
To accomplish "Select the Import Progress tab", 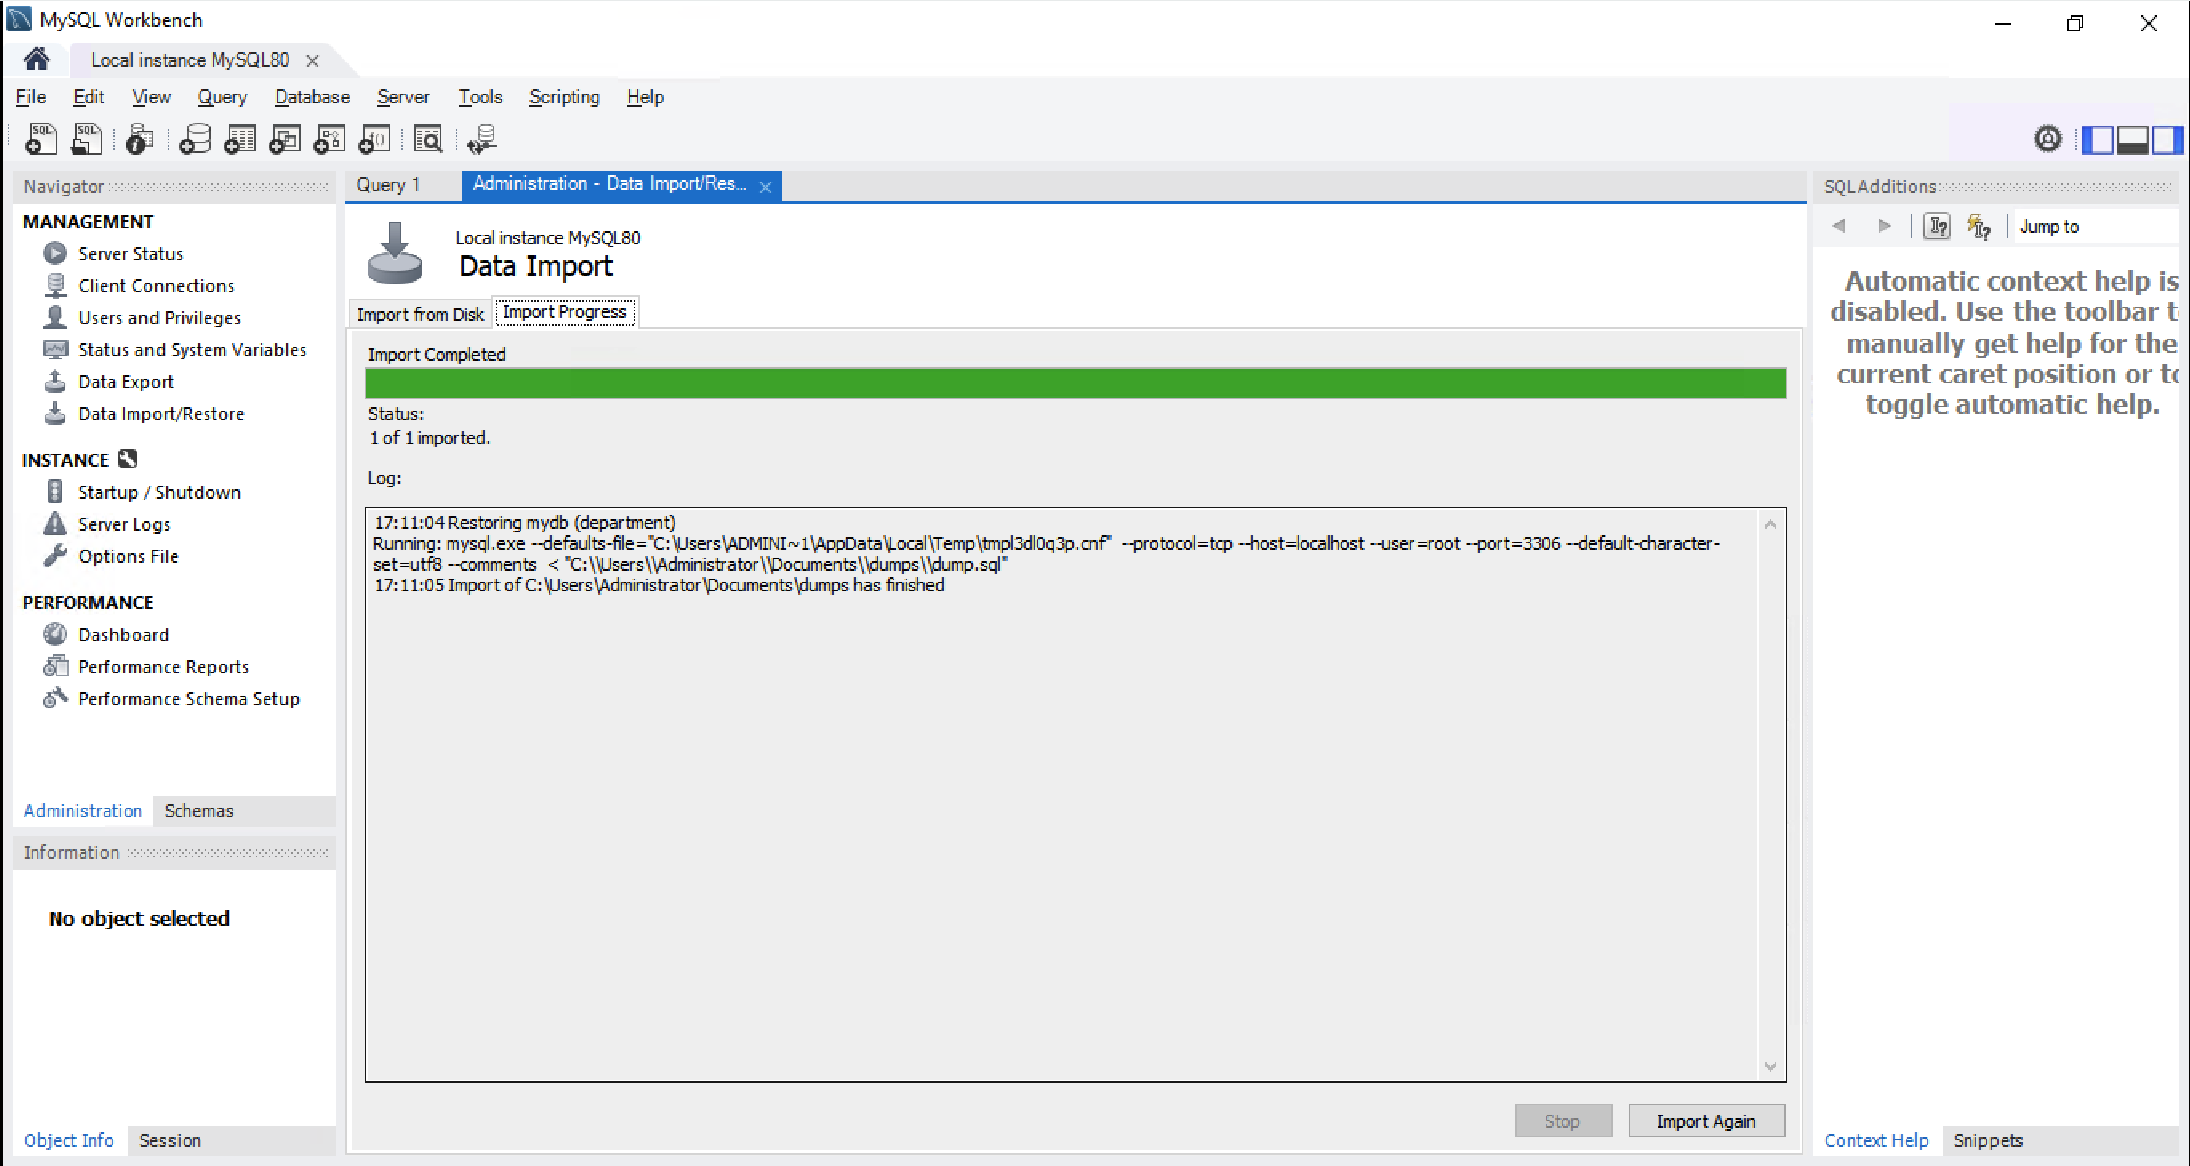I will click(x=565, y=312).
